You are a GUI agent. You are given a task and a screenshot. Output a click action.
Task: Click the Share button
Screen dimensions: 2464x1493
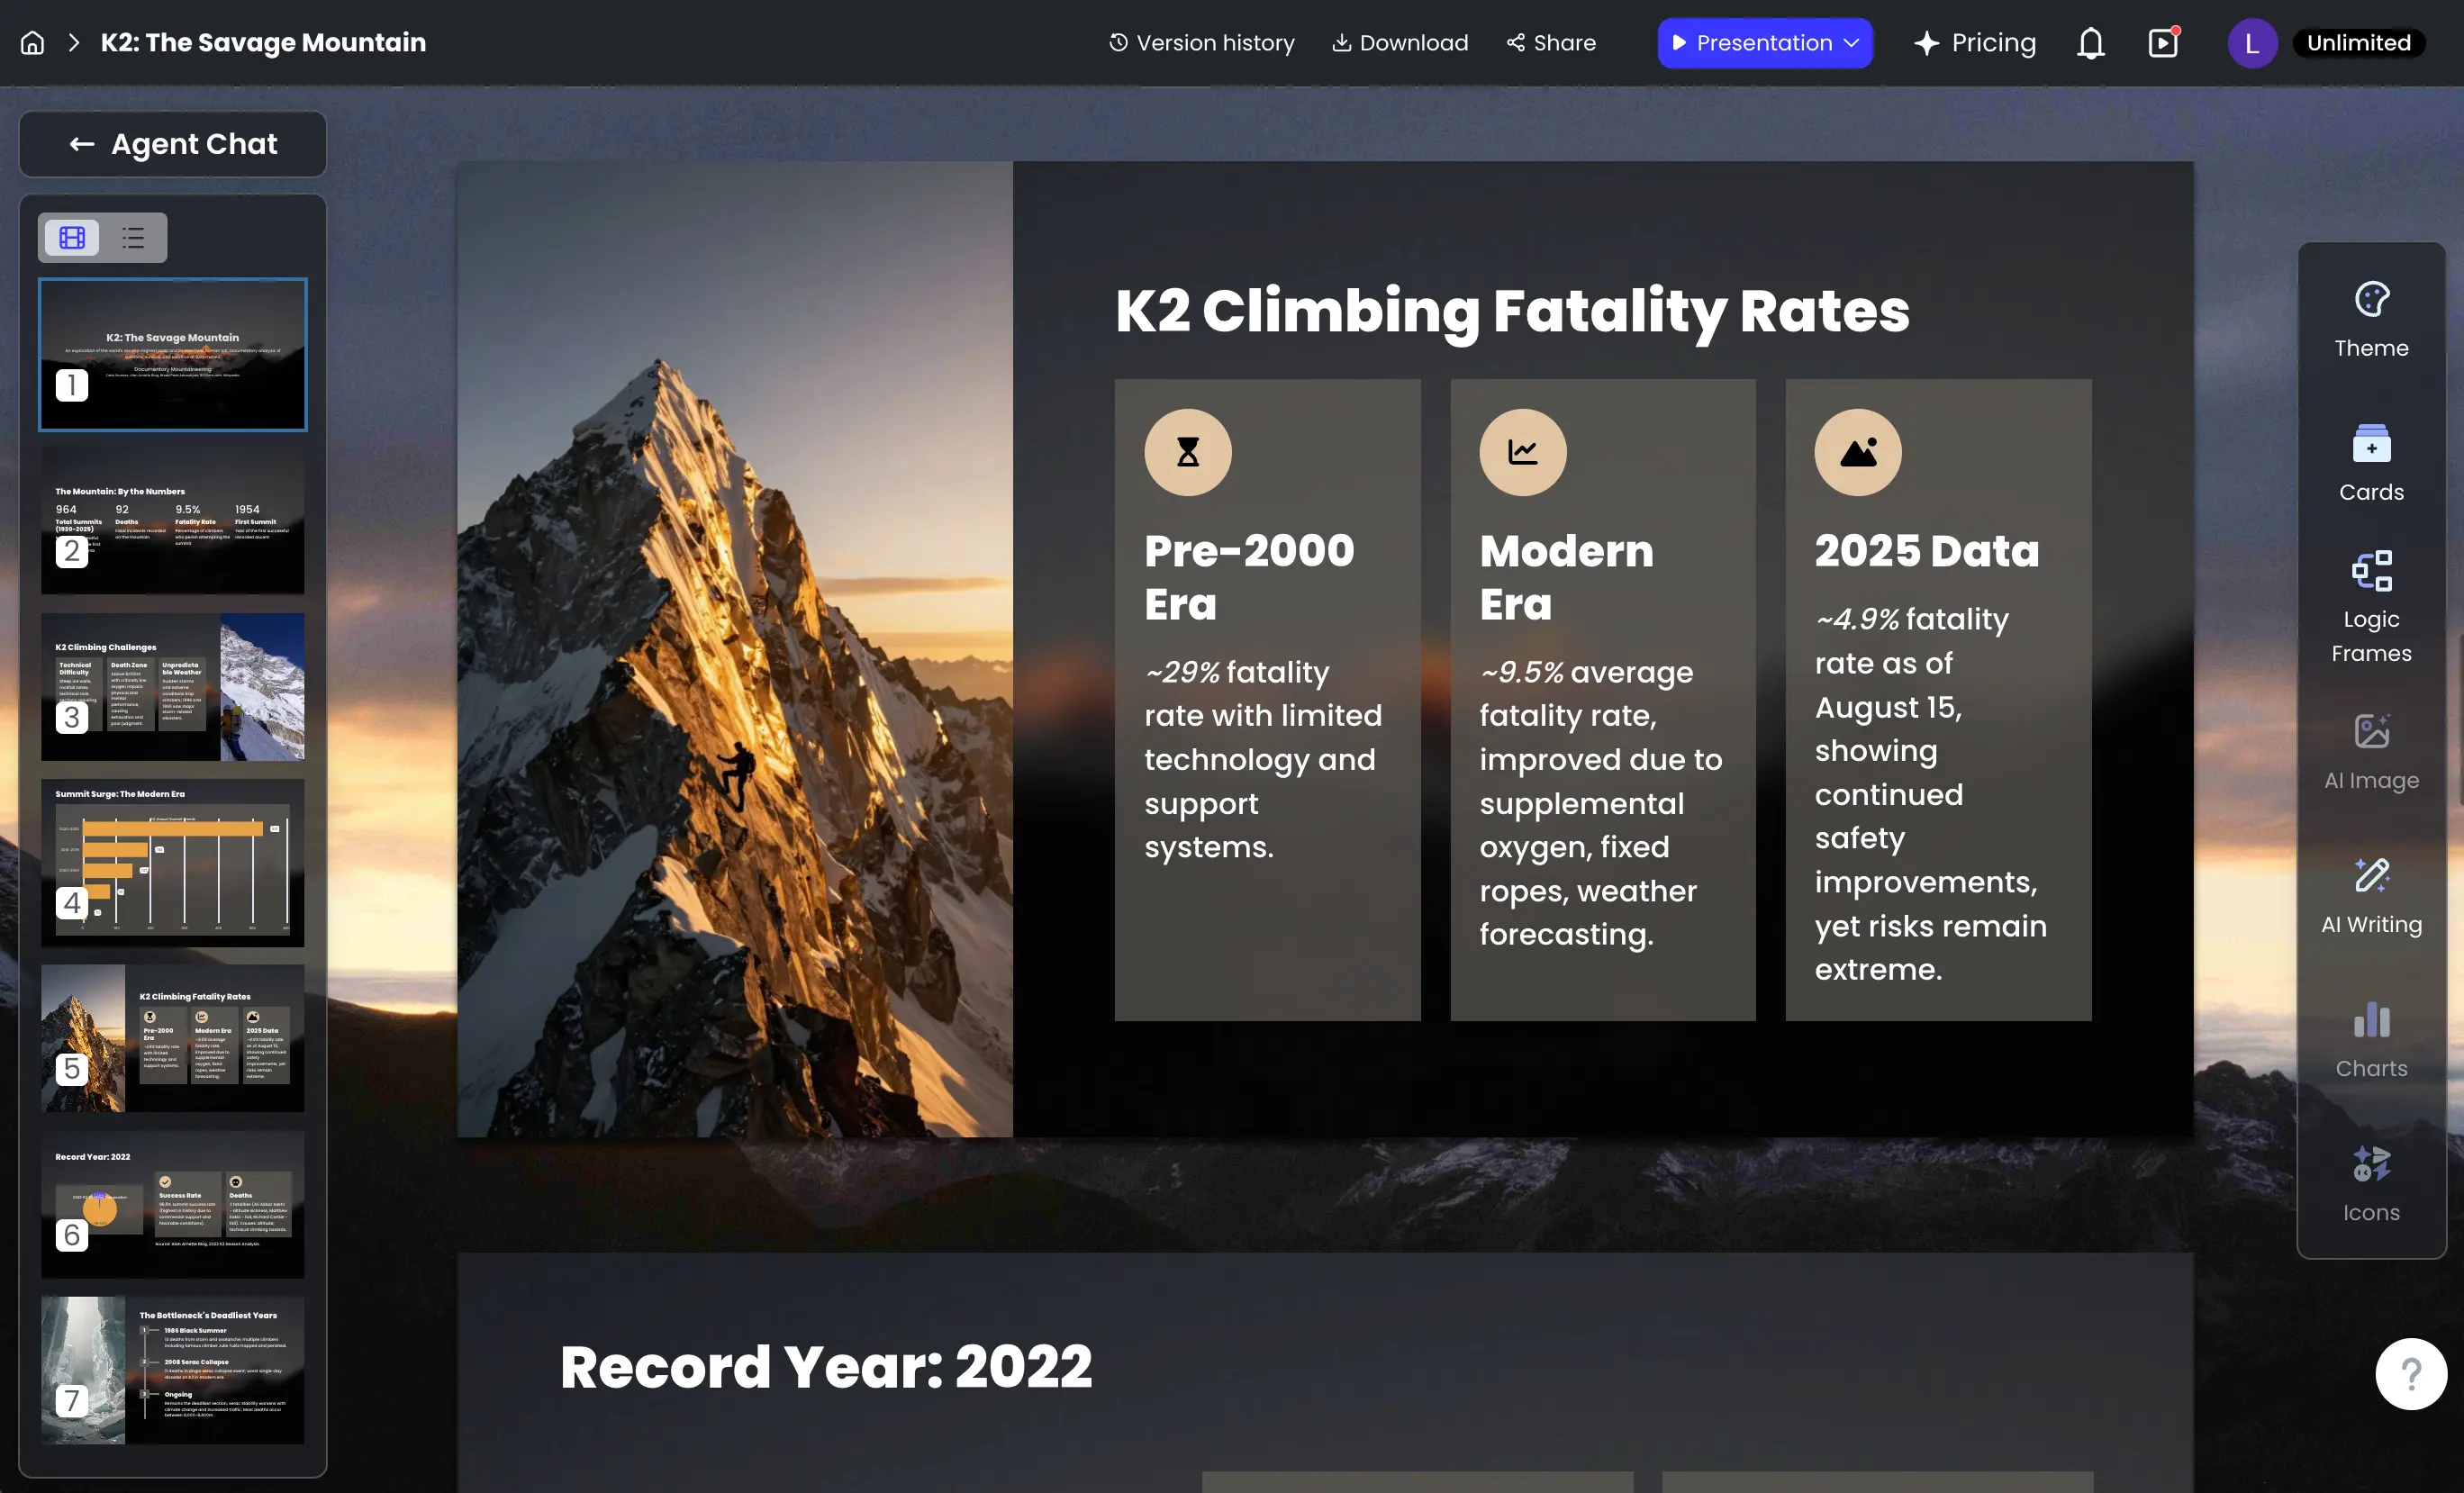click(x=1549, y=42)
